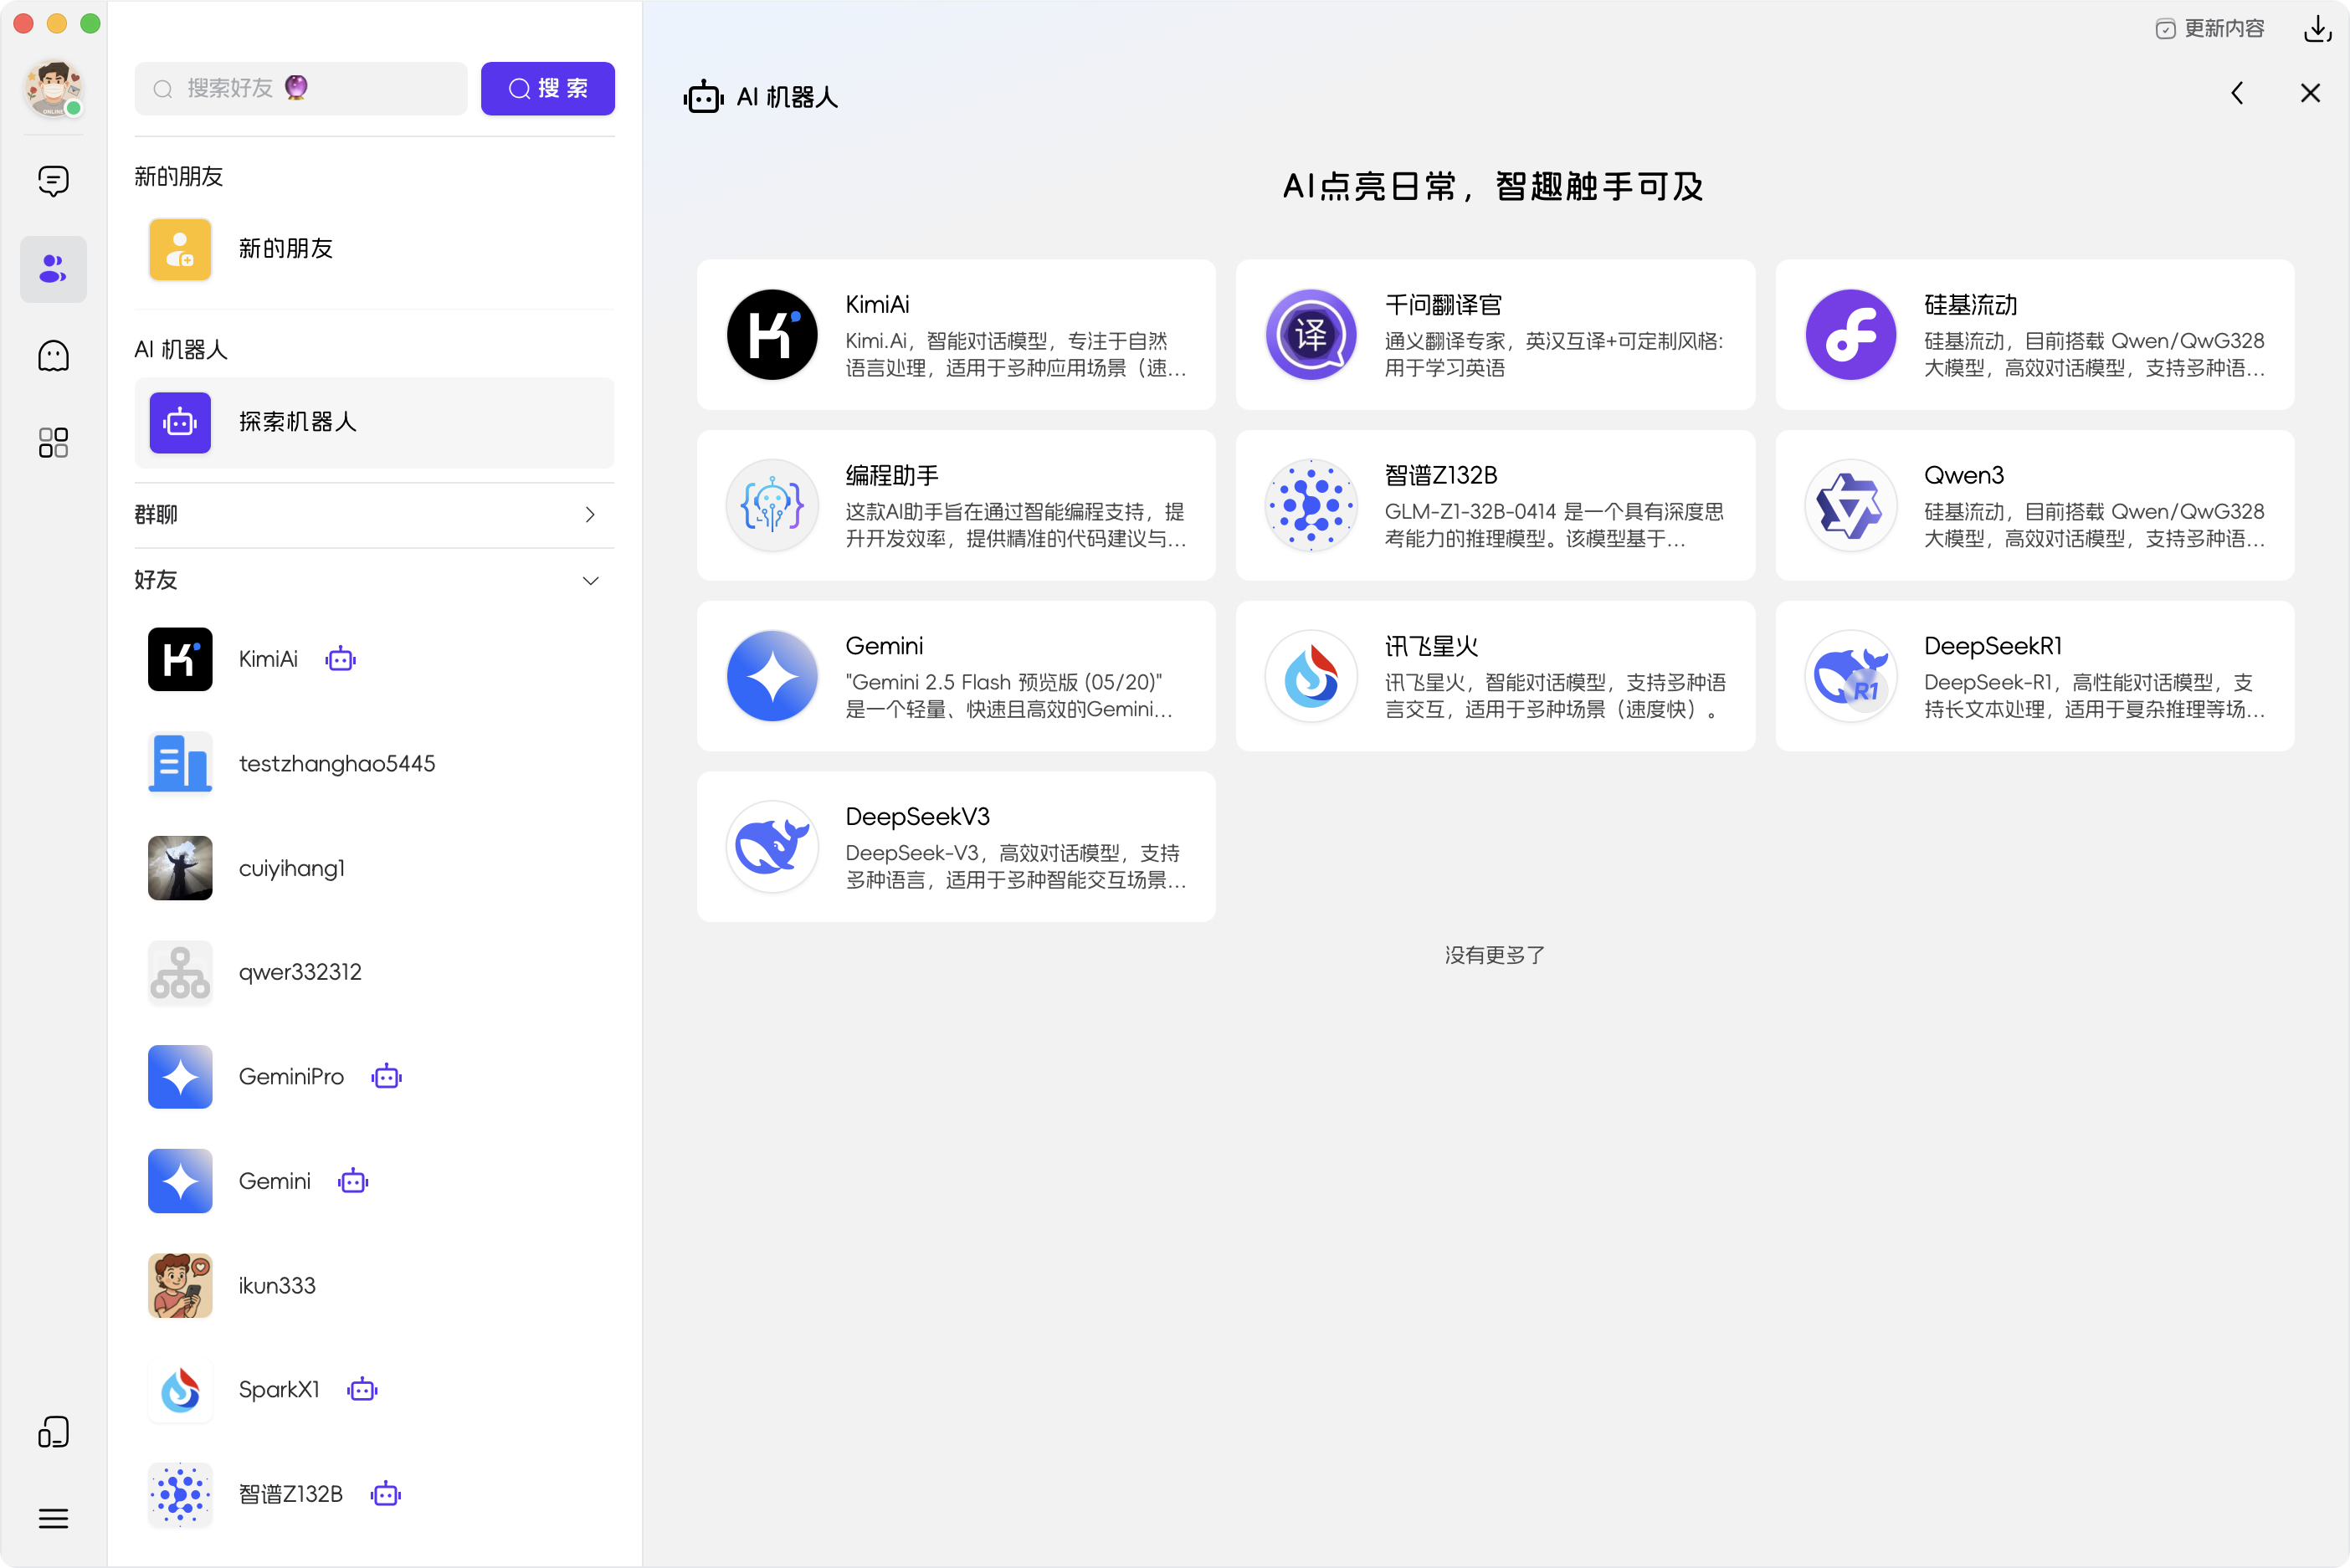Click the download icon at top right
This screenshot has height=1568, width=2350.
[2317, 28]
